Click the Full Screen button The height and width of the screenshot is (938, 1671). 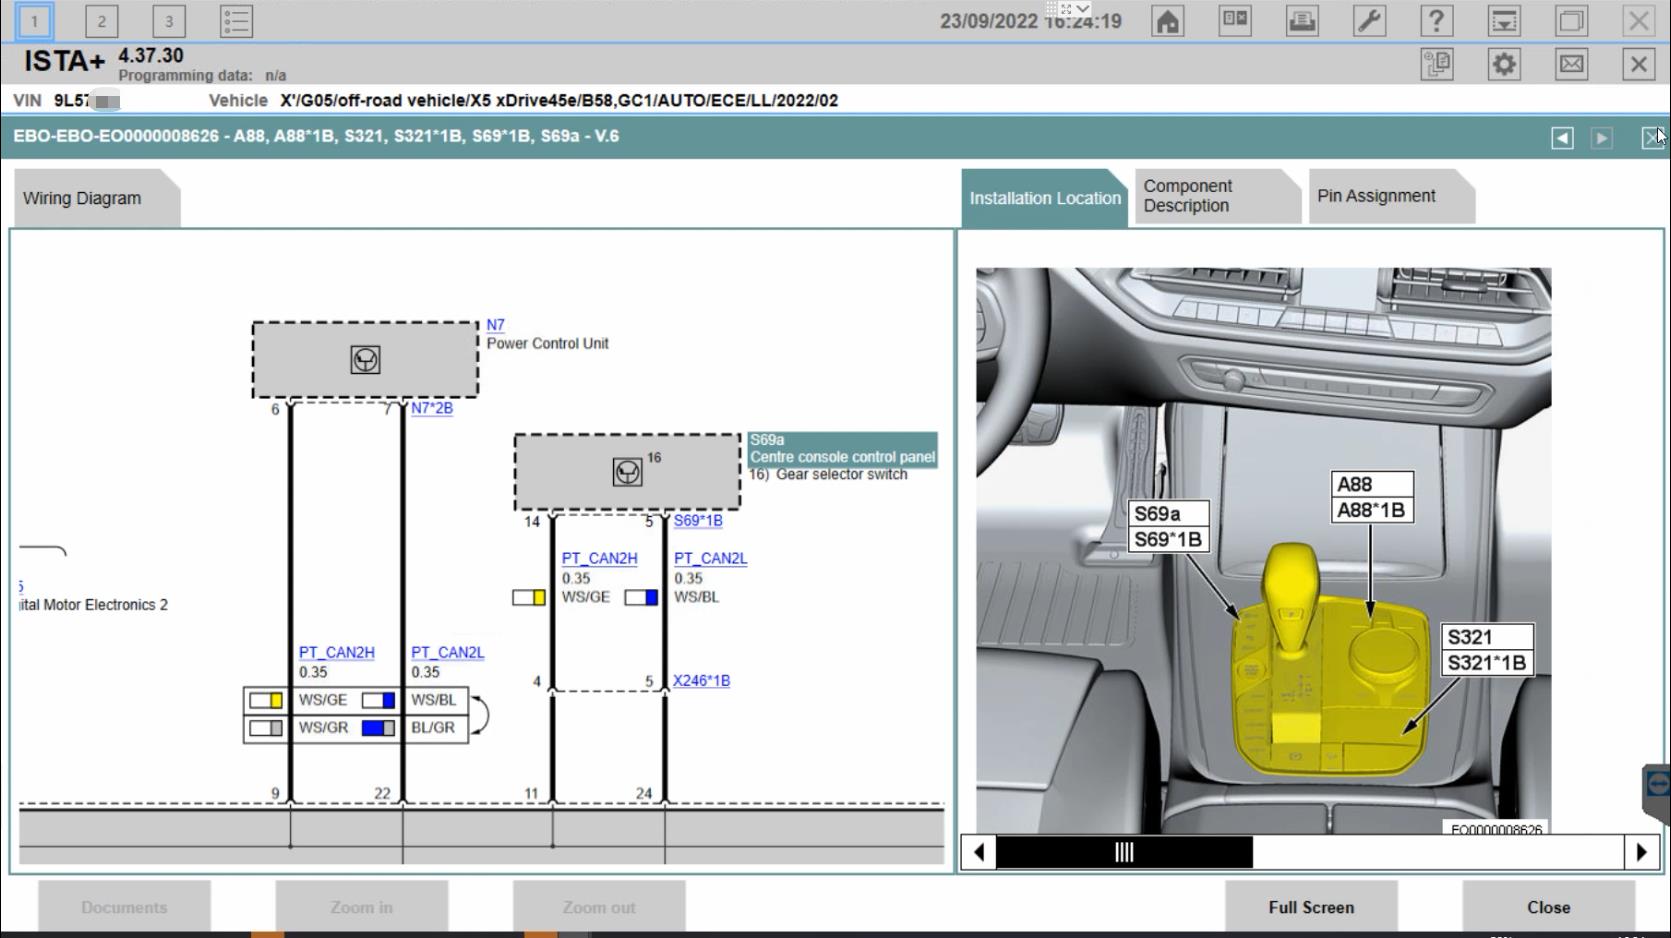click(x=1311, y=907)
